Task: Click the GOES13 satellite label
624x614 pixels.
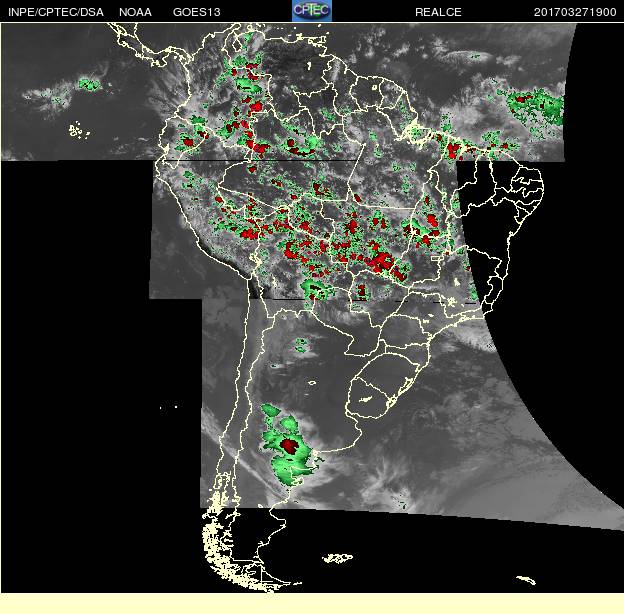Action: point(197,12)
